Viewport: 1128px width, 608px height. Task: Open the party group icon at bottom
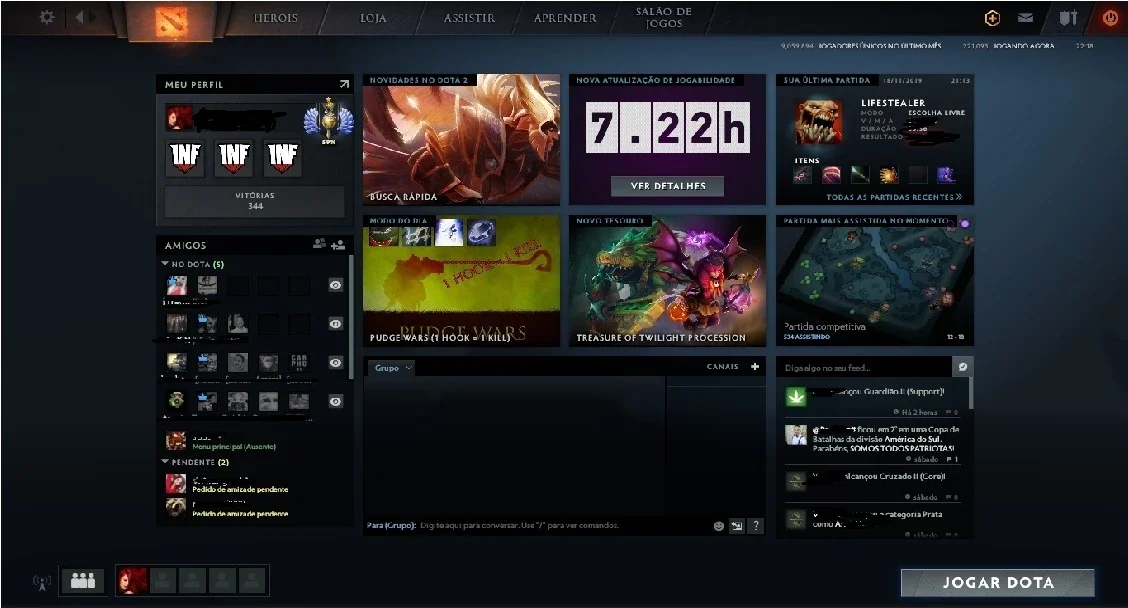tap(83, 580)
